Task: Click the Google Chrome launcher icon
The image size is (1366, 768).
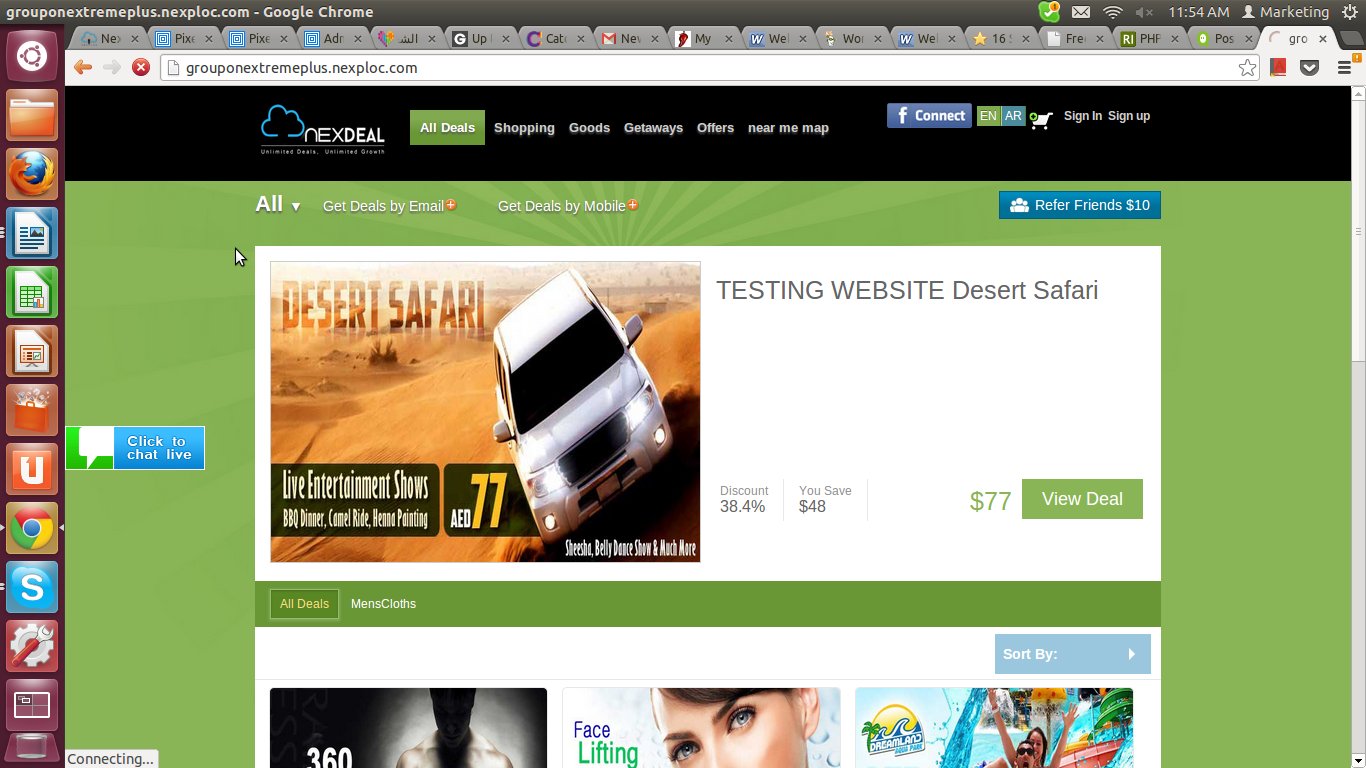Action: tap(32, 528)
